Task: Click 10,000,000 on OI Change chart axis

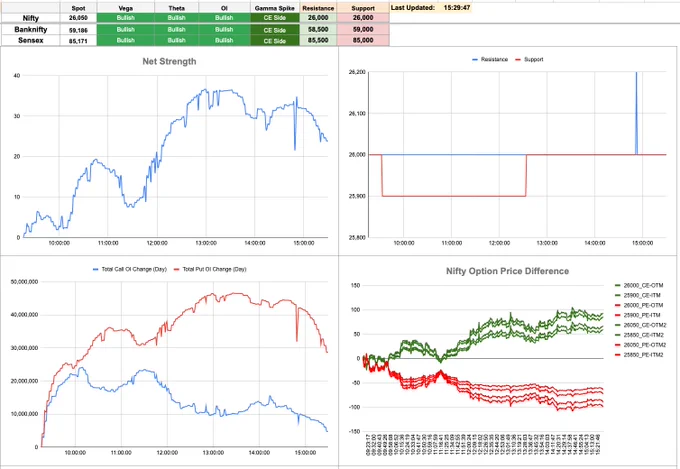Action: click(x=24, y=414)
